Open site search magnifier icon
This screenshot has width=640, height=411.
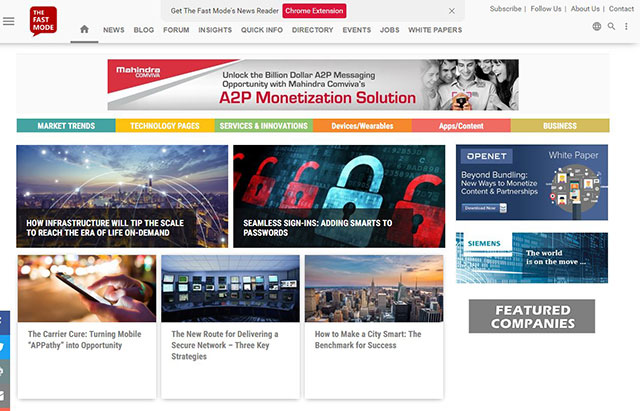click(611, 27)
